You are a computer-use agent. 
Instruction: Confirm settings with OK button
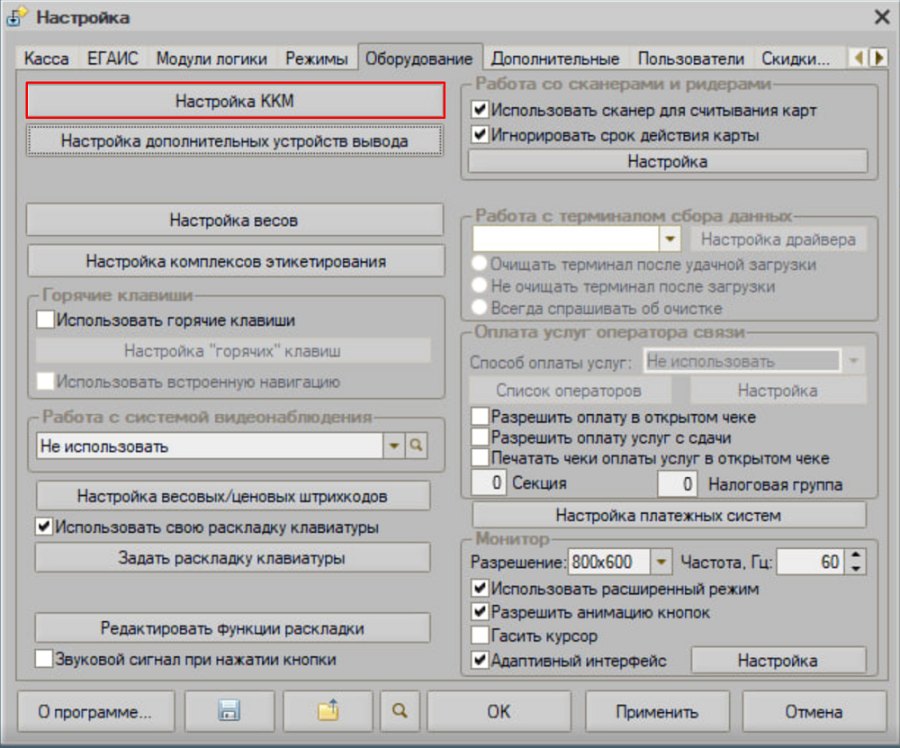(498, 711)
